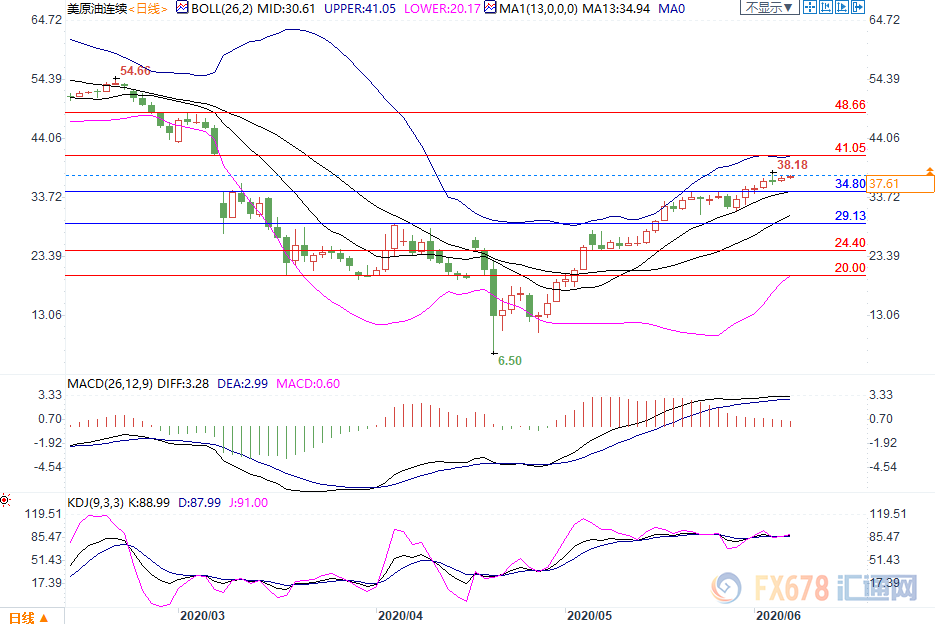Select the 48.66 red horizontal line label
The width and height of the screenshot is (935, 624).
[849, 105]
